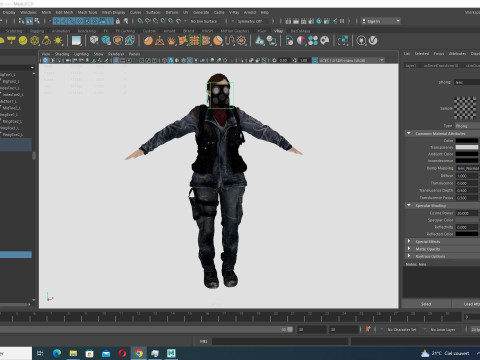Image resolution: width=480 pixels, height=360 pixels.
Task: Click the Select button in Attribute Editor
Action: [426, 304]
